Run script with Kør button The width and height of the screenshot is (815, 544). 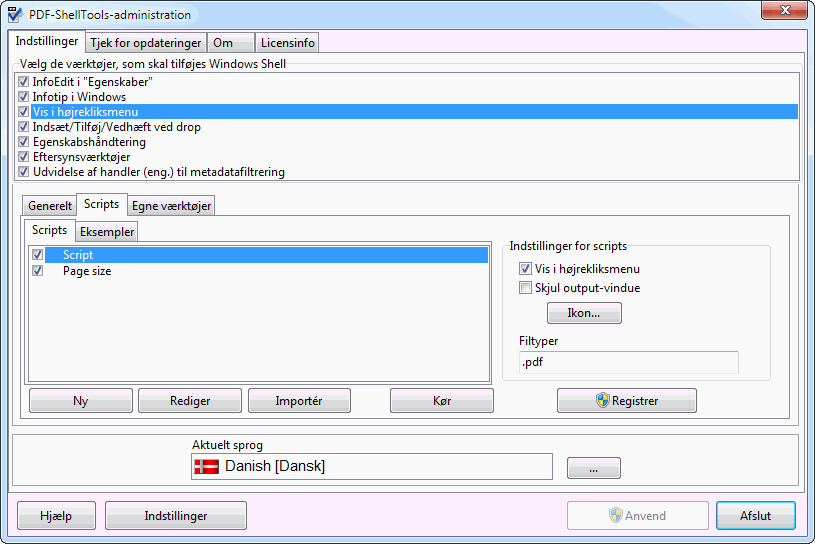442,401
